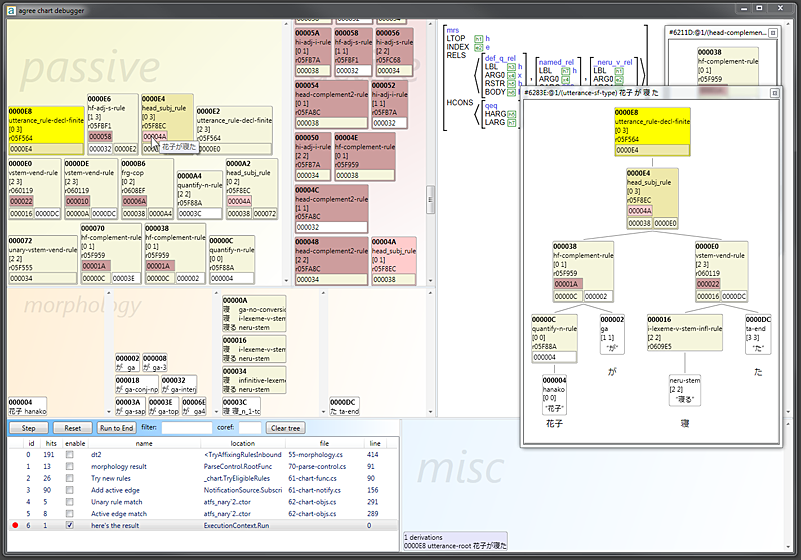Screen dimensions: 801x560
Task: Click the Clear tree button
Action: 286,428
